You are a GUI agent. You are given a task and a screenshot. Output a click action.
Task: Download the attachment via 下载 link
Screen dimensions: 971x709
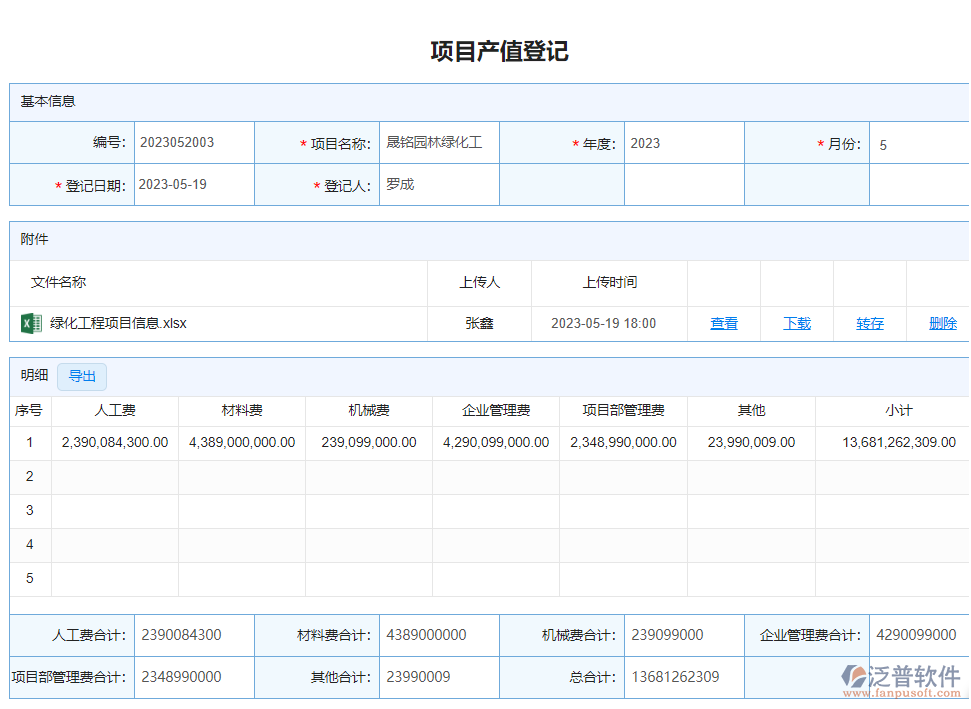pyautogui.click(x=797, y=323)
